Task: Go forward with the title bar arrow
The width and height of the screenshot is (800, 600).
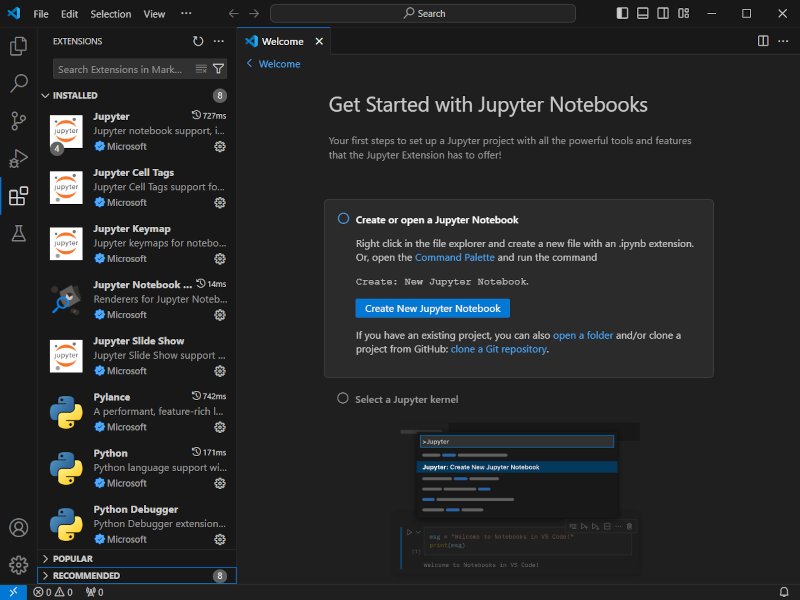Action: [x=254, y=14]
